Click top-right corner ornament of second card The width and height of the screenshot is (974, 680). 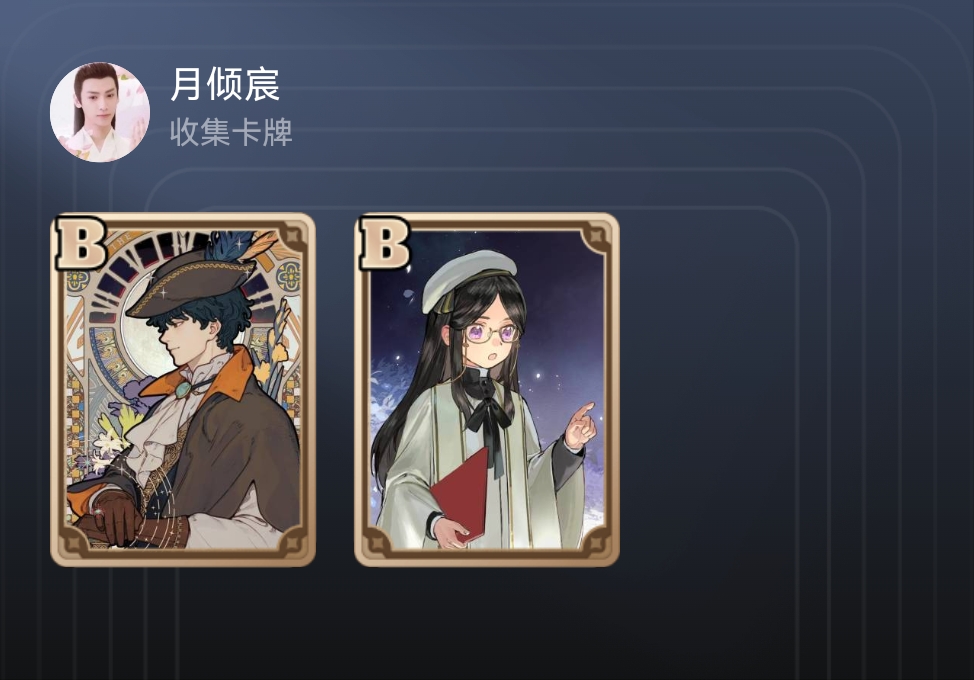pyautogui.click(x=594, y=238)
